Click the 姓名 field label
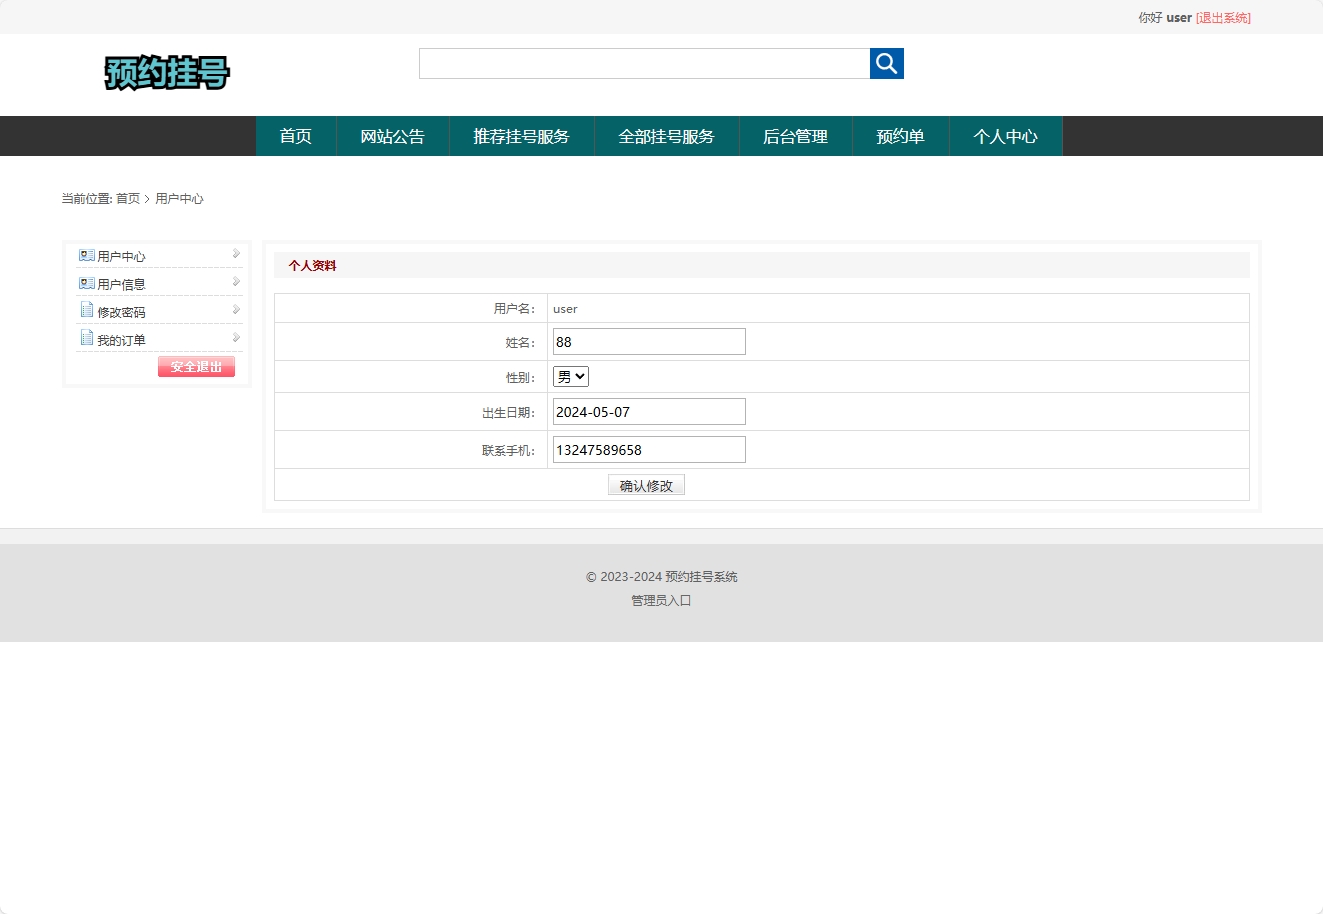This screenshot has width=1323, height=914. [x=521, y=343]
